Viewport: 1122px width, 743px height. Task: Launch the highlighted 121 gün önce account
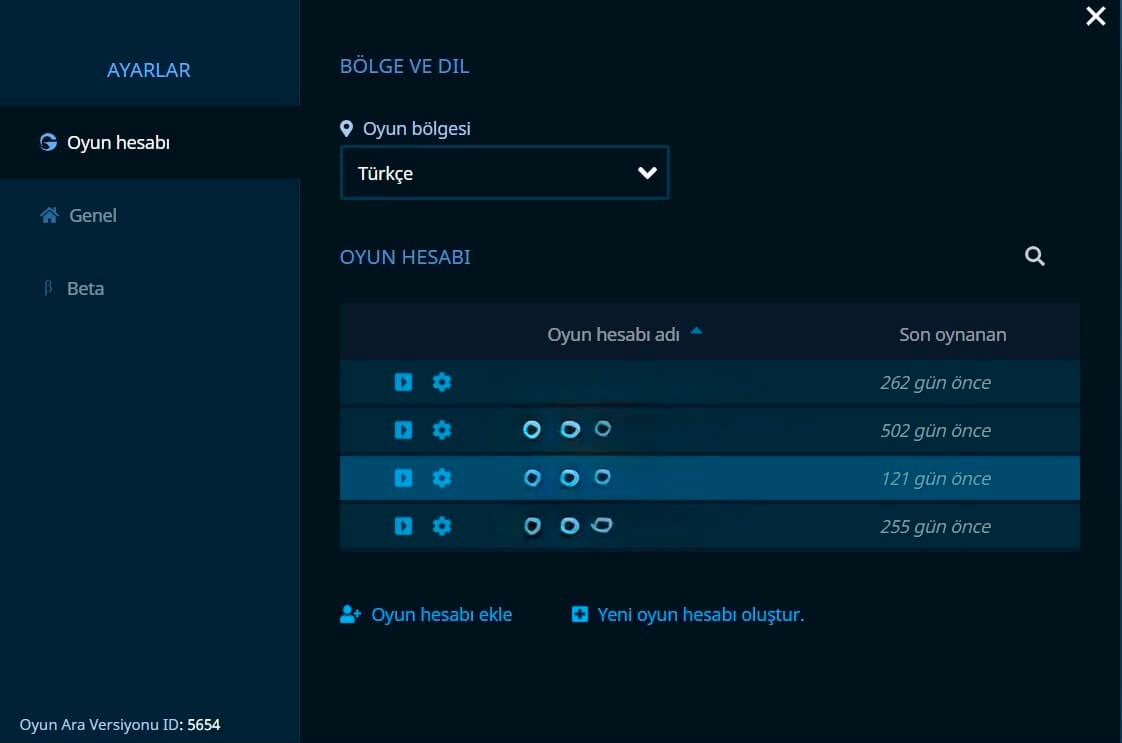[x=404, y=478]
